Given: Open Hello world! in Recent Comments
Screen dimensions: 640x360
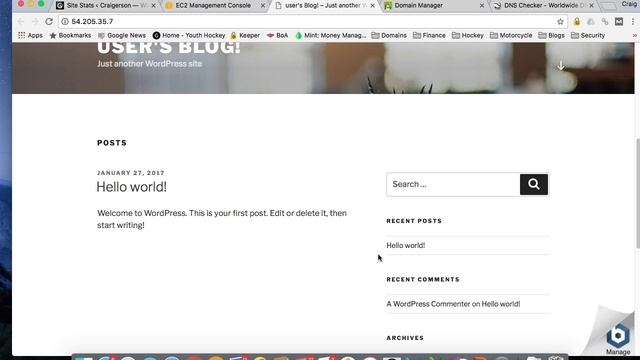Looking at the screenshot, I should pyautogui.click(x=501, y=304).
